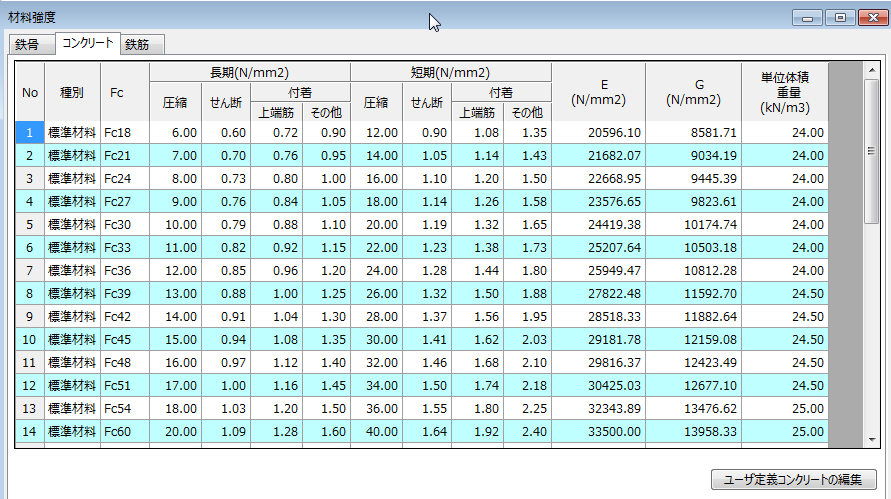Click the 長期(N/mm2) group header

[250, 72]
